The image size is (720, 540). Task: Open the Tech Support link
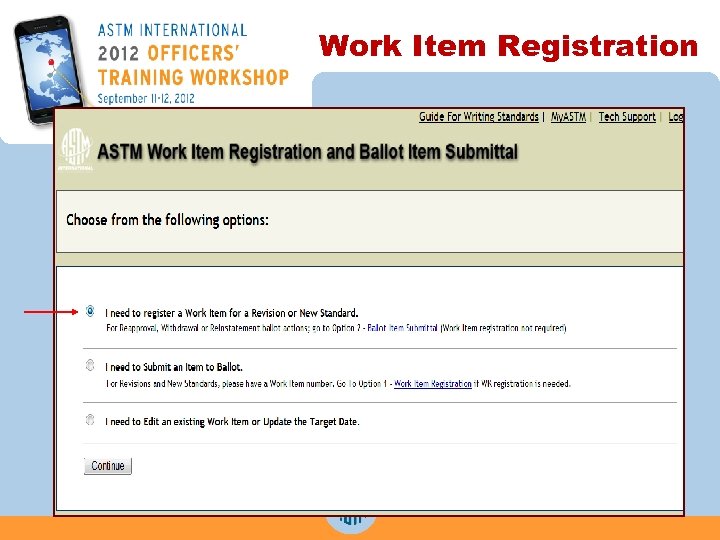click(627, 117)
